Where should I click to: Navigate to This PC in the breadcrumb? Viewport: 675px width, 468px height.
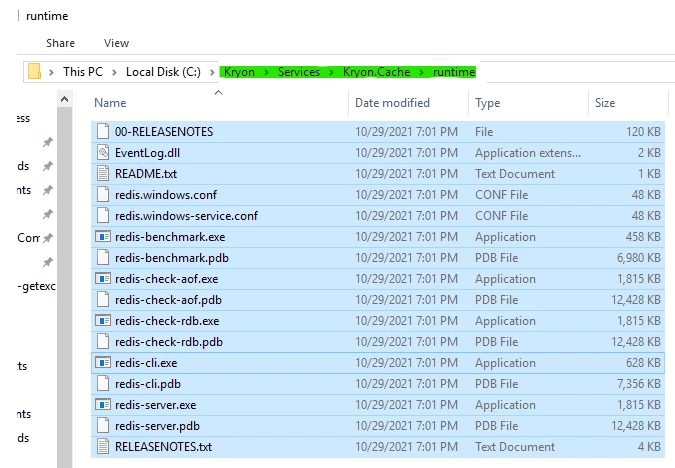coord(83,72)
